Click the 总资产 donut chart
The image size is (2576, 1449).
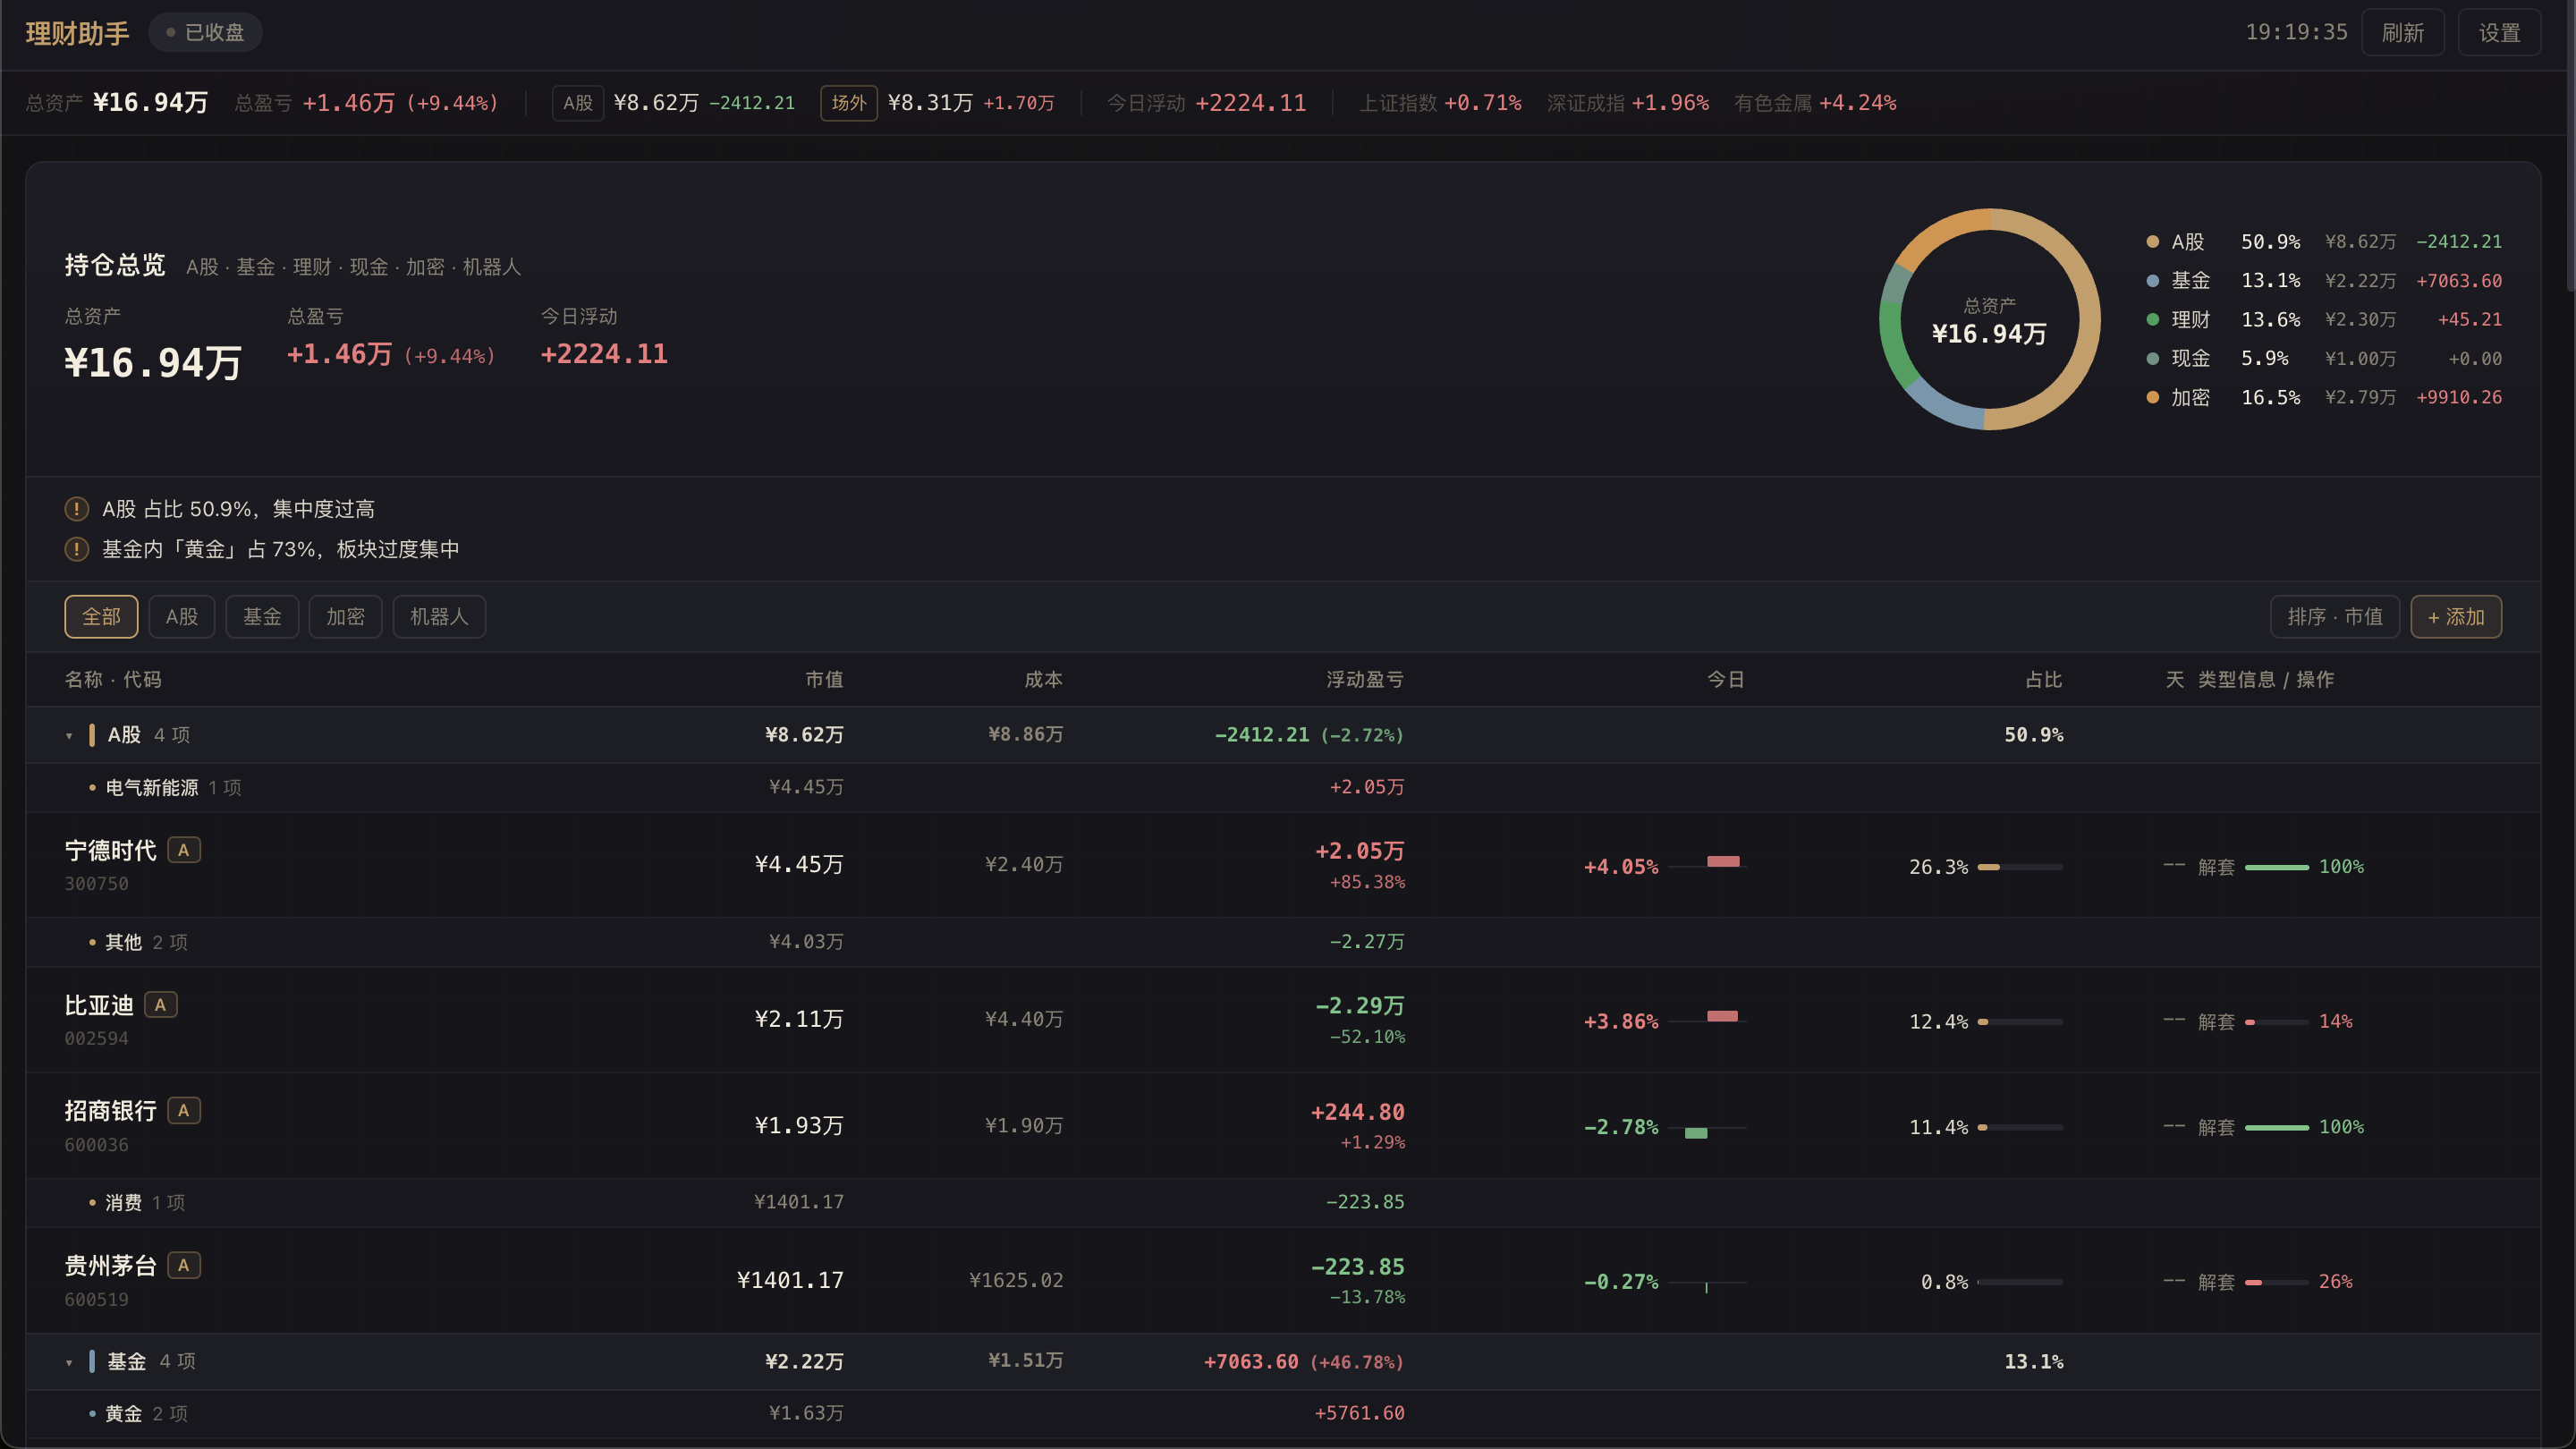point(1989,319)
